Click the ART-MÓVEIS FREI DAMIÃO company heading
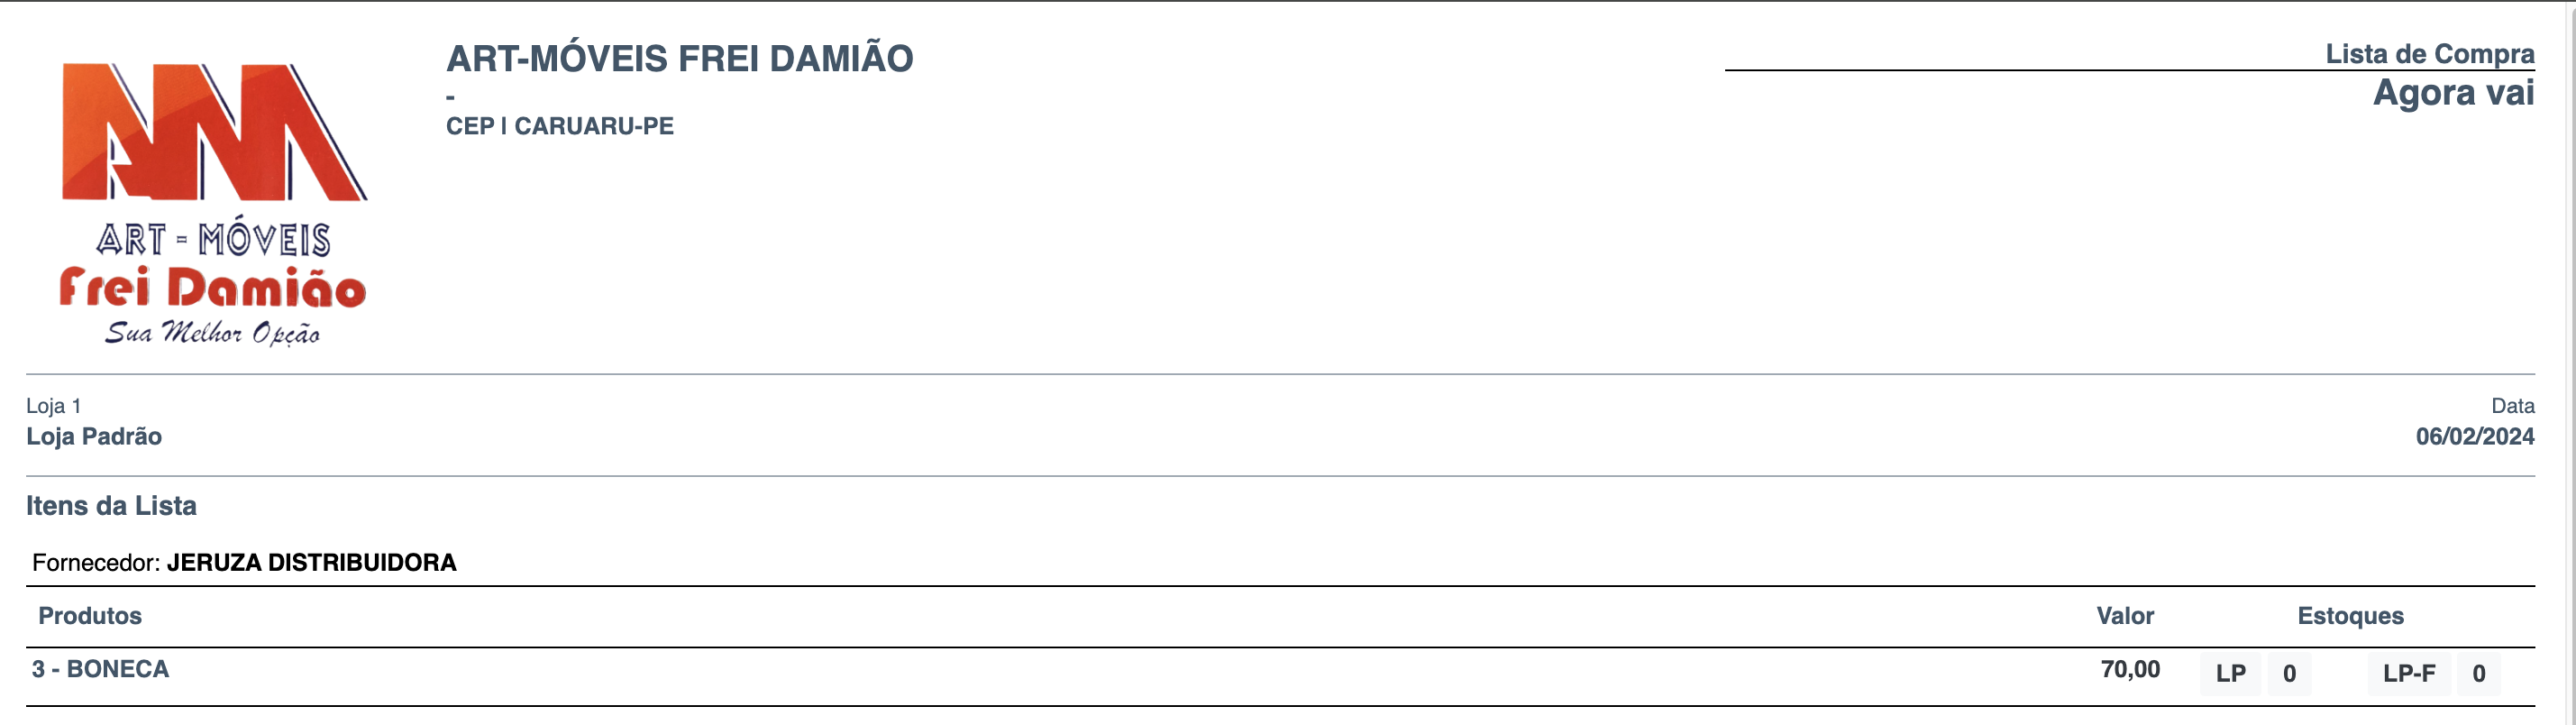This screenshot has height=725, width=2576. point(679,59)
